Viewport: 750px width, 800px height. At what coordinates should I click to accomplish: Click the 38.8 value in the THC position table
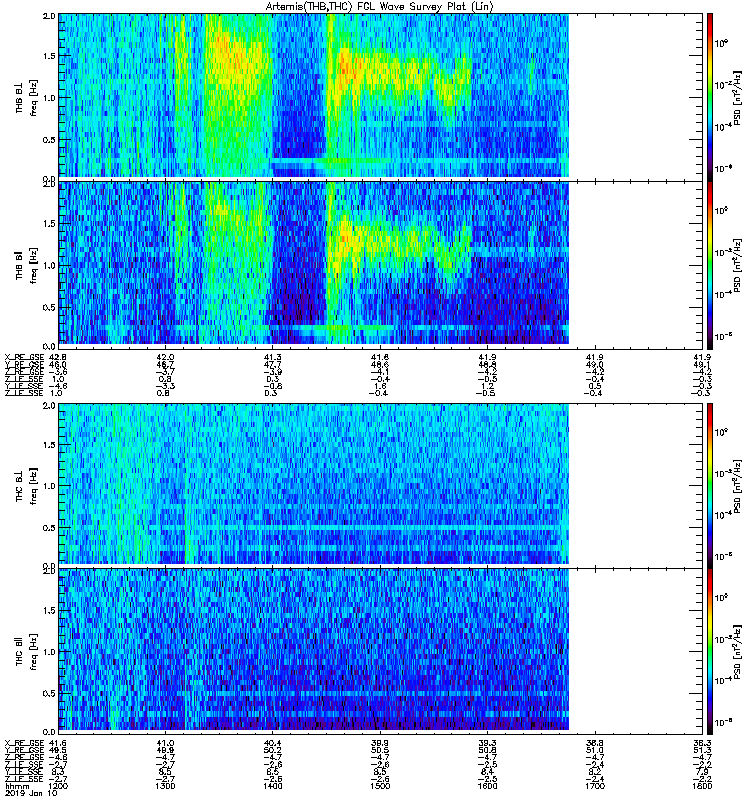[x=595, y=743]
